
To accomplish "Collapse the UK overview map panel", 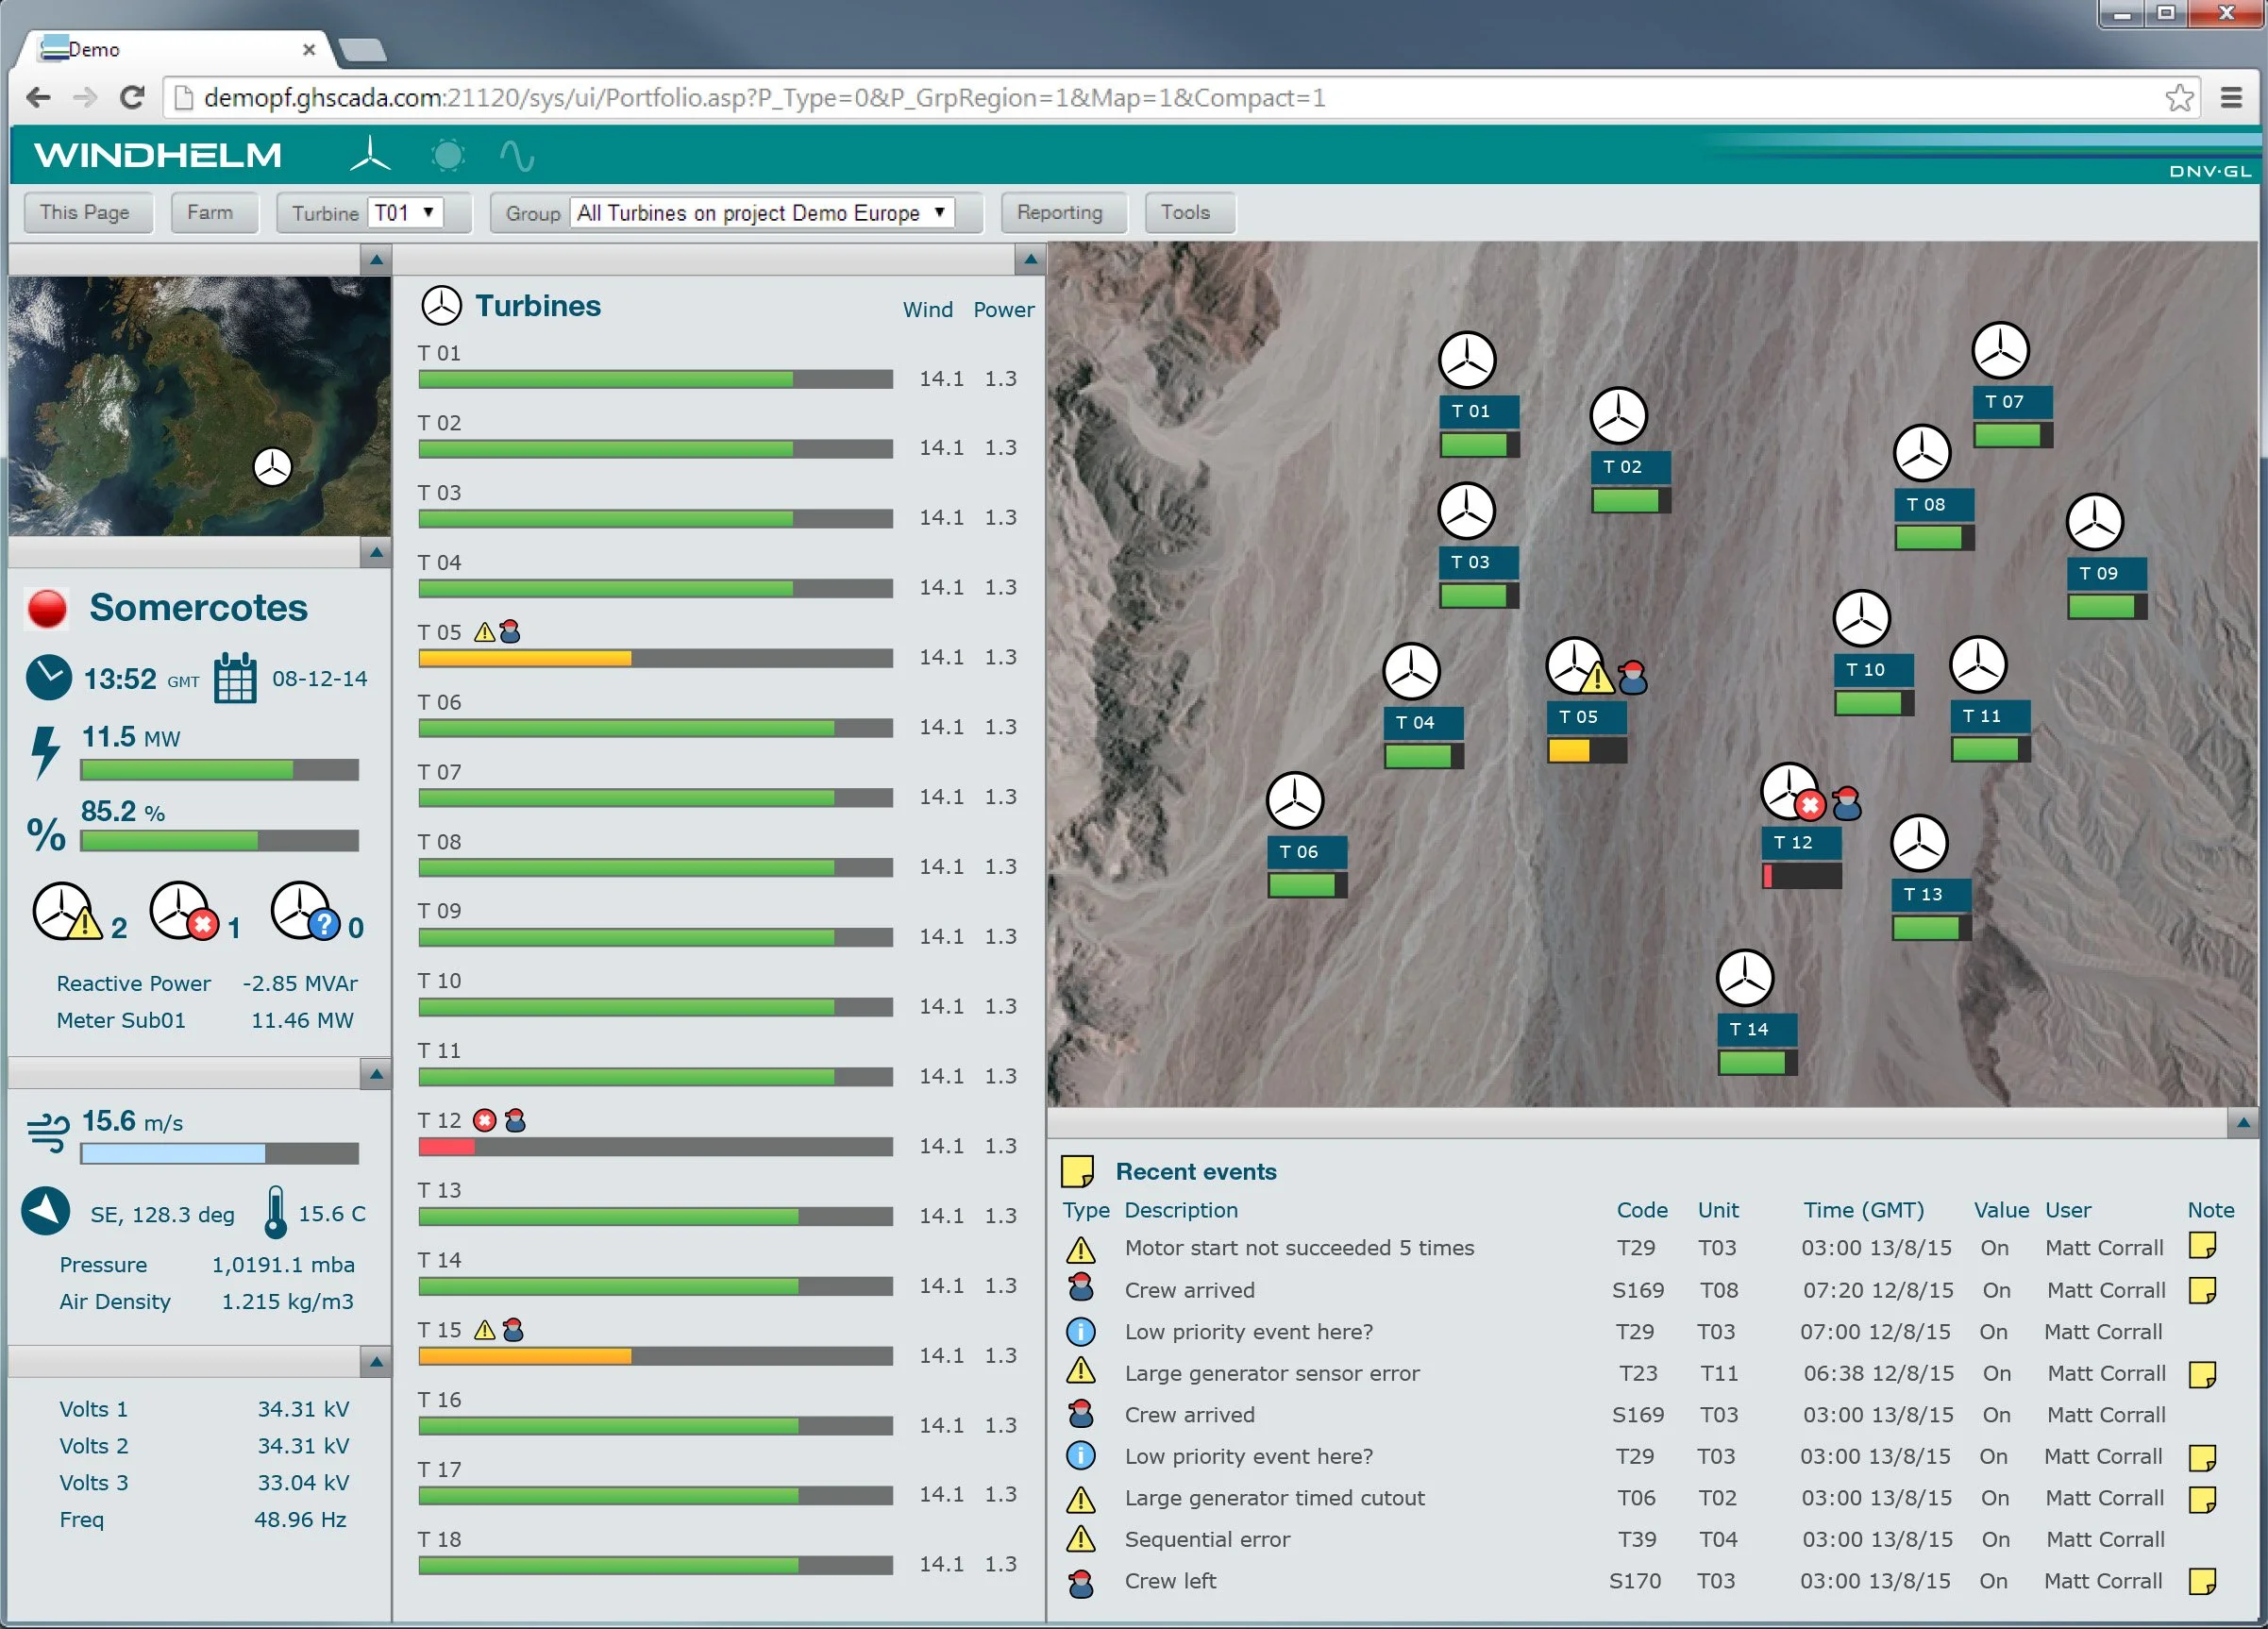I will [x=376, y=260].
